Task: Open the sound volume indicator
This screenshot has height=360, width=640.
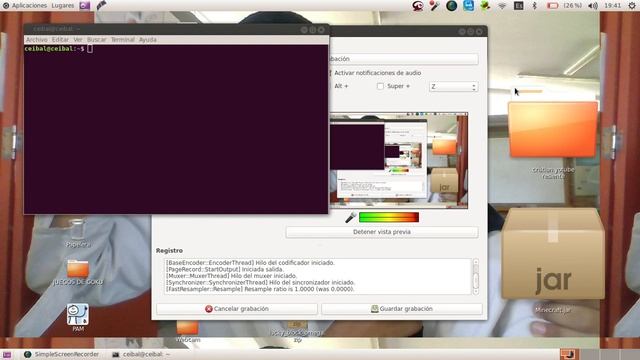Action: [593, 6]
